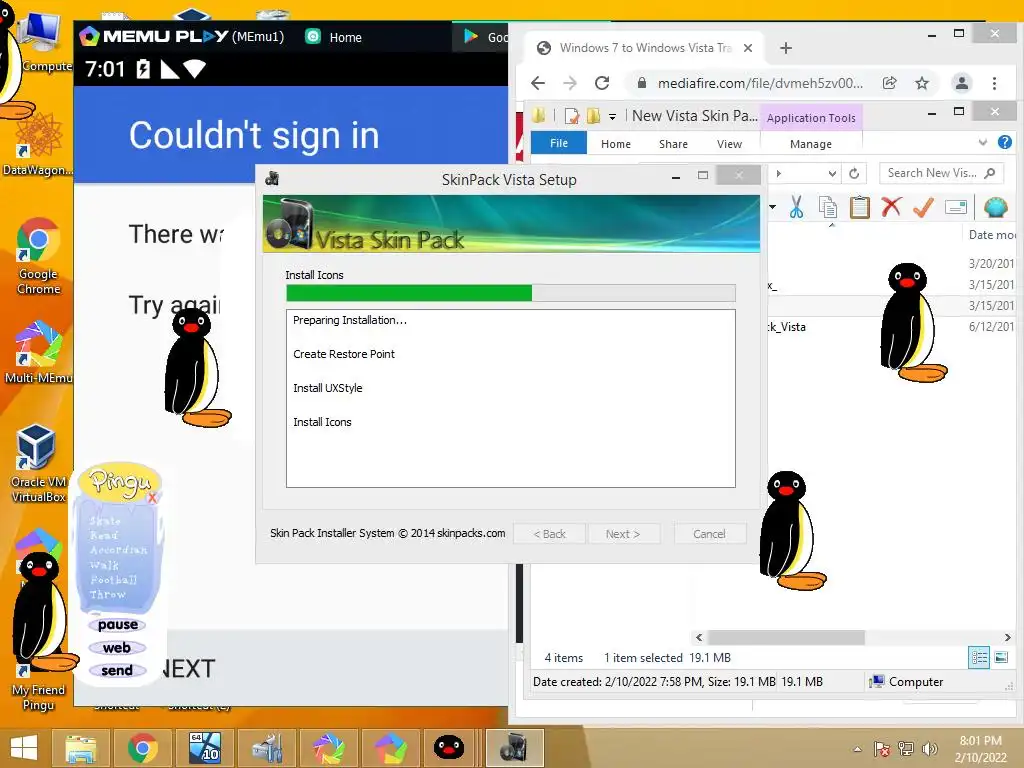Open the Chrome share page icon
The height and width of the screenshot is (768, 1024).
tap(889, 83)
